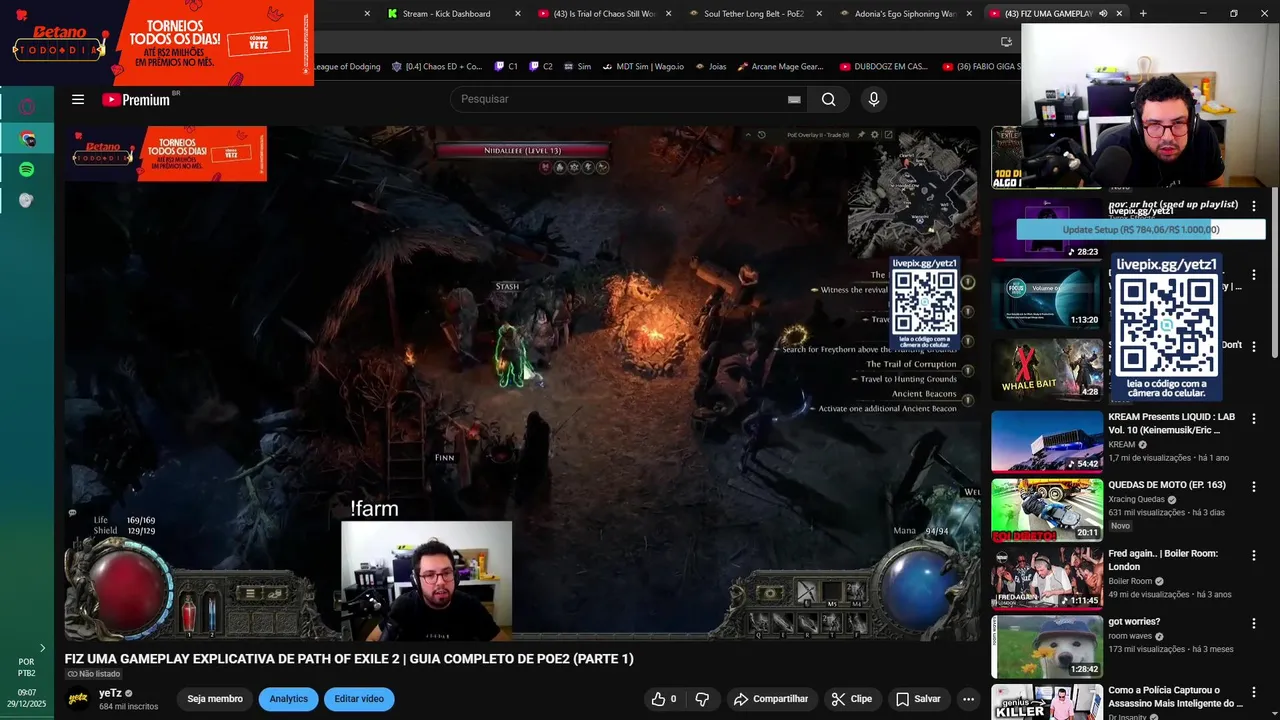Open the yeTz channel avatar
The width and height of the screenshot is (1280, 720).
[x=78, y=699]
